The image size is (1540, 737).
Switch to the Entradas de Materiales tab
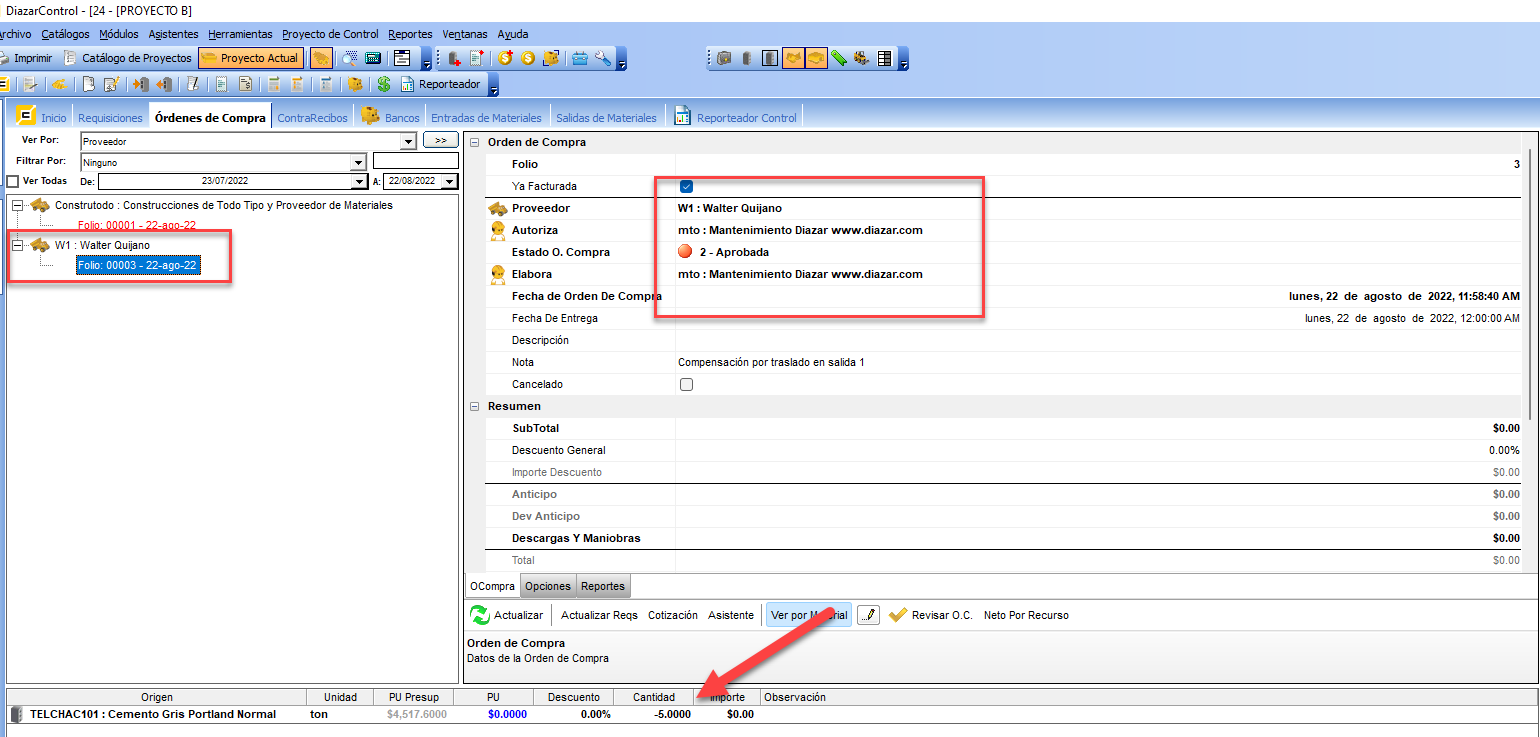pos(486,118)
